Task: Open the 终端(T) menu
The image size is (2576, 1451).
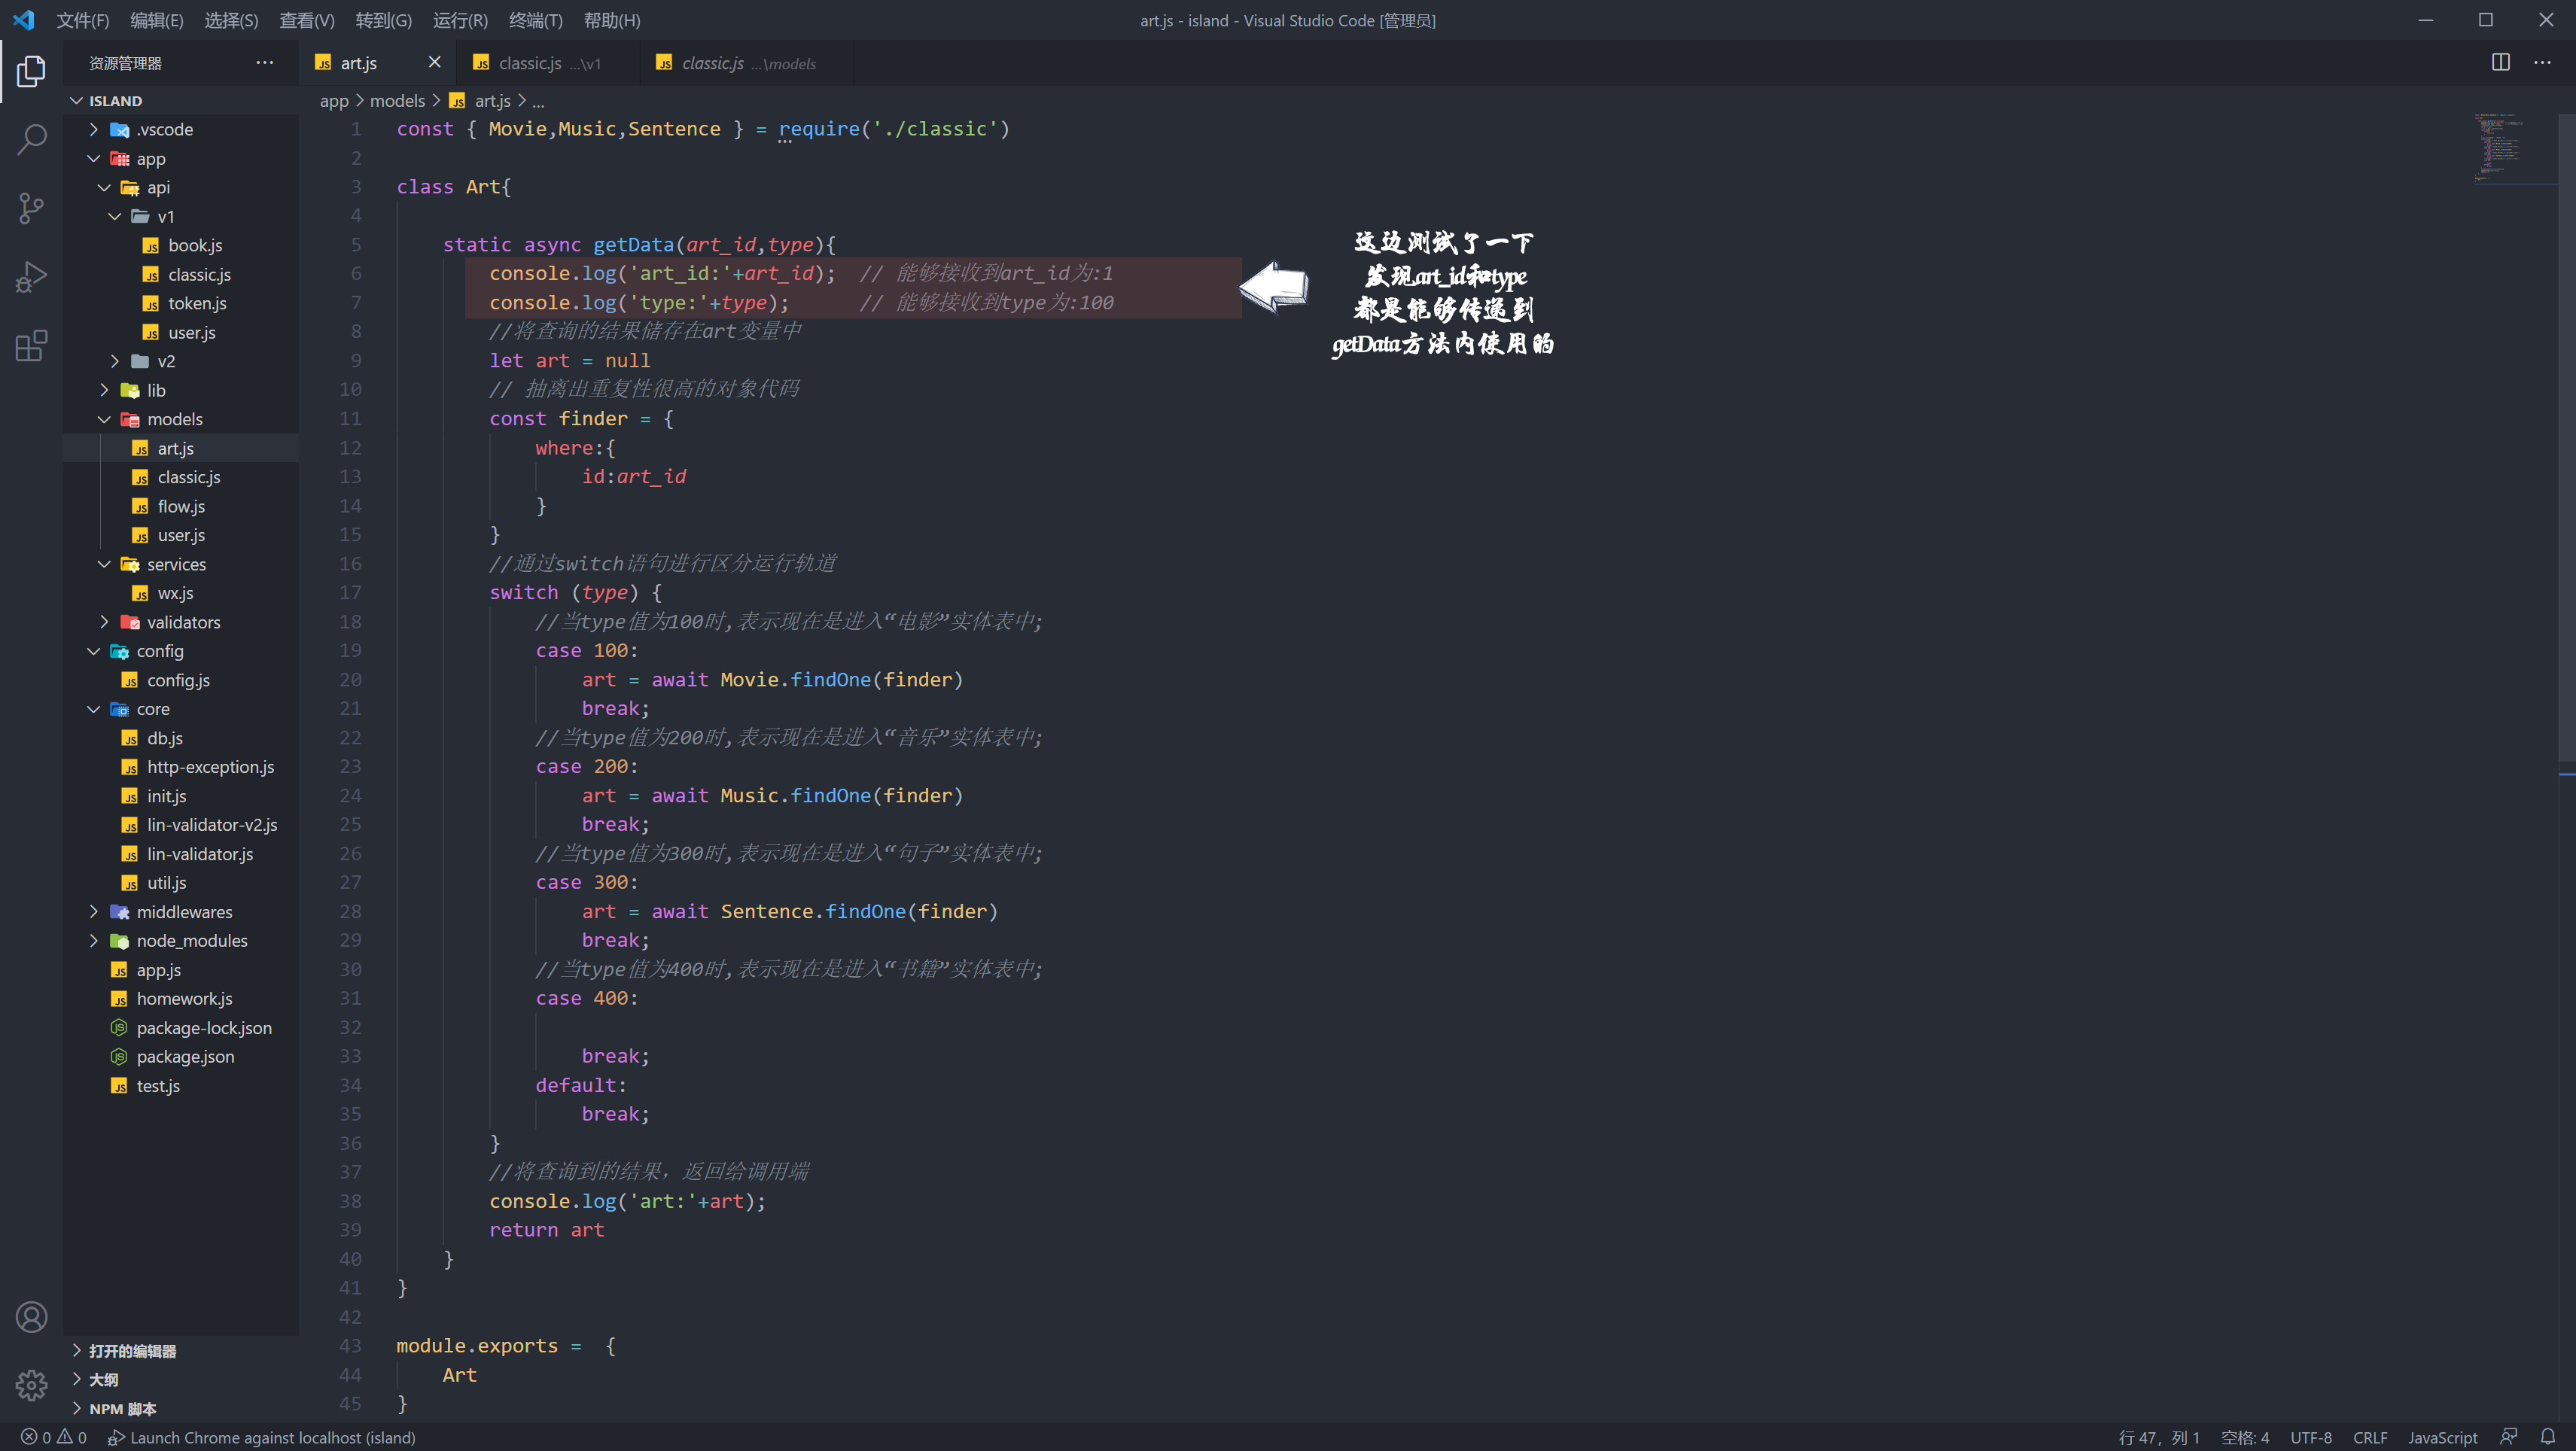Action: click(535, 20)
